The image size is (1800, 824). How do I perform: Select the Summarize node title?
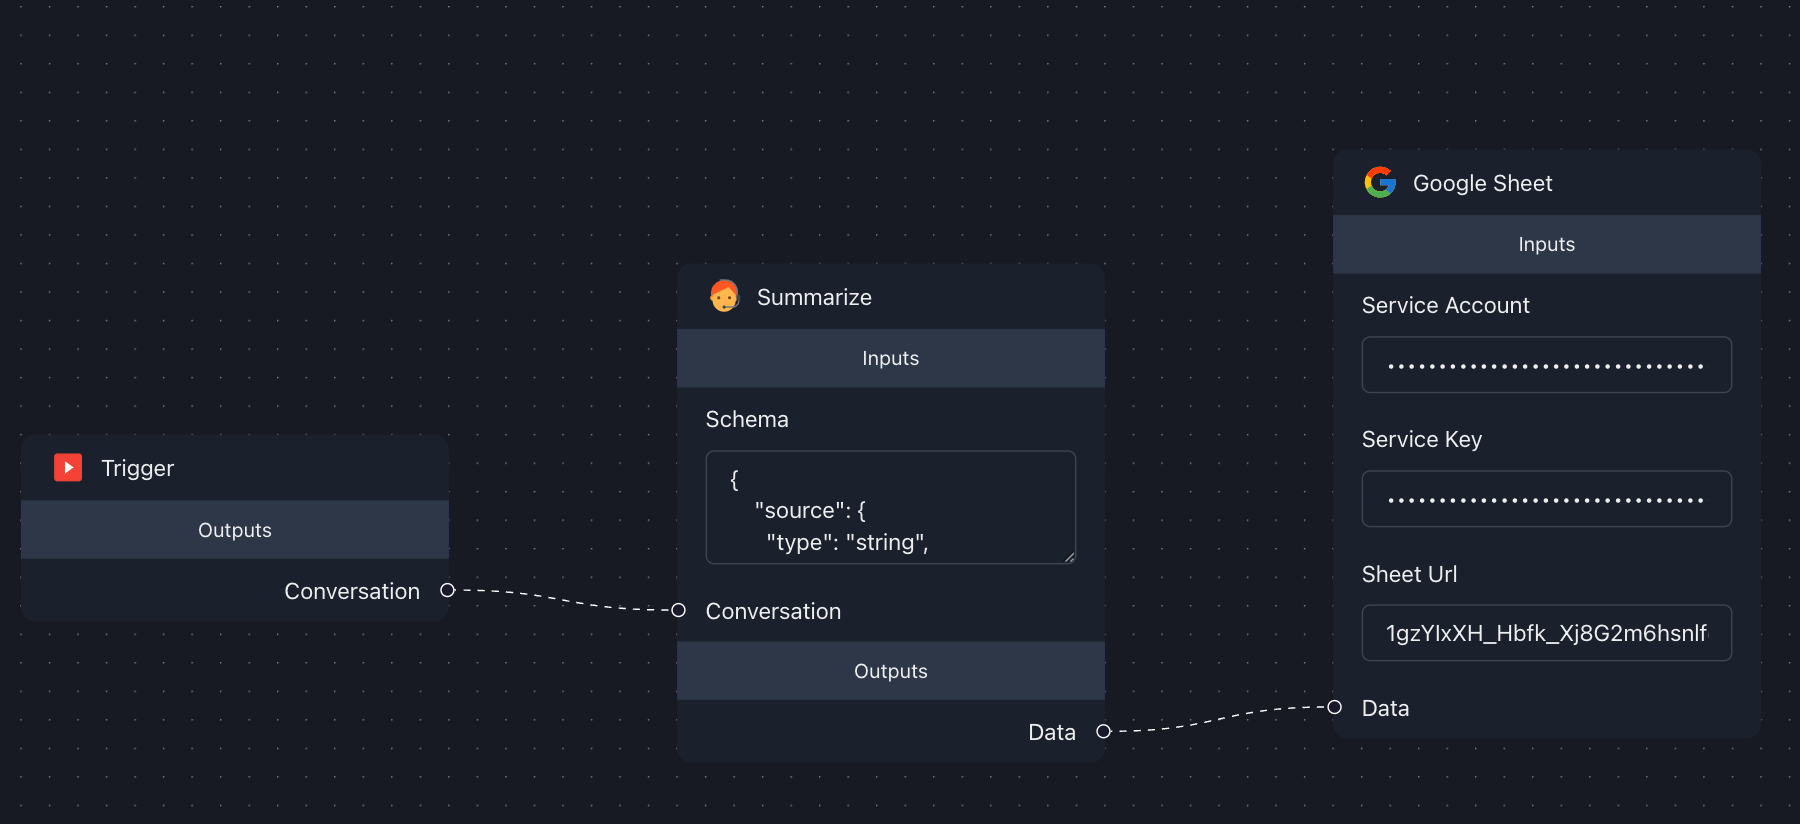click(x=814, y=297)
